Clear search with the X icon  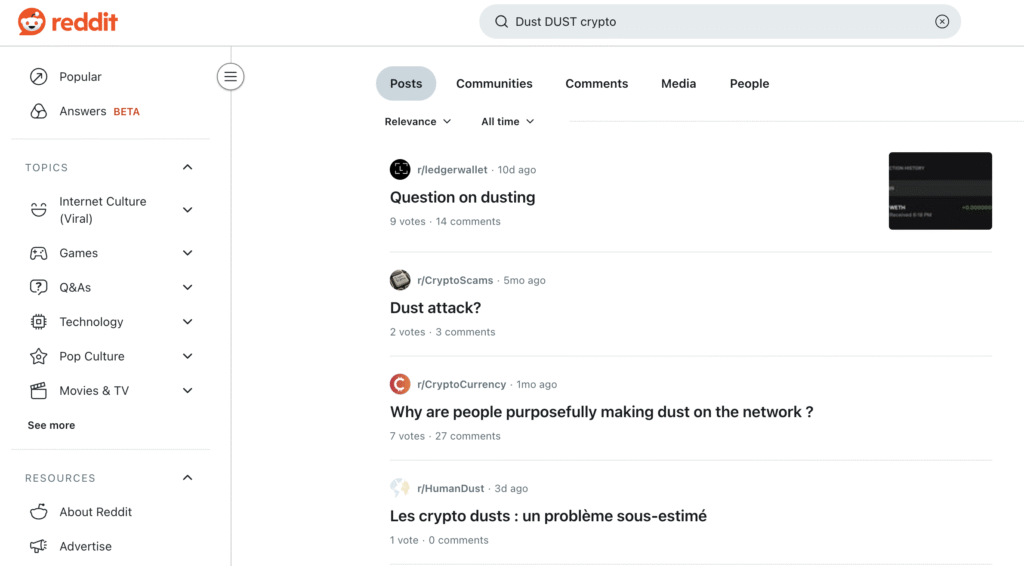coord(942,22)
